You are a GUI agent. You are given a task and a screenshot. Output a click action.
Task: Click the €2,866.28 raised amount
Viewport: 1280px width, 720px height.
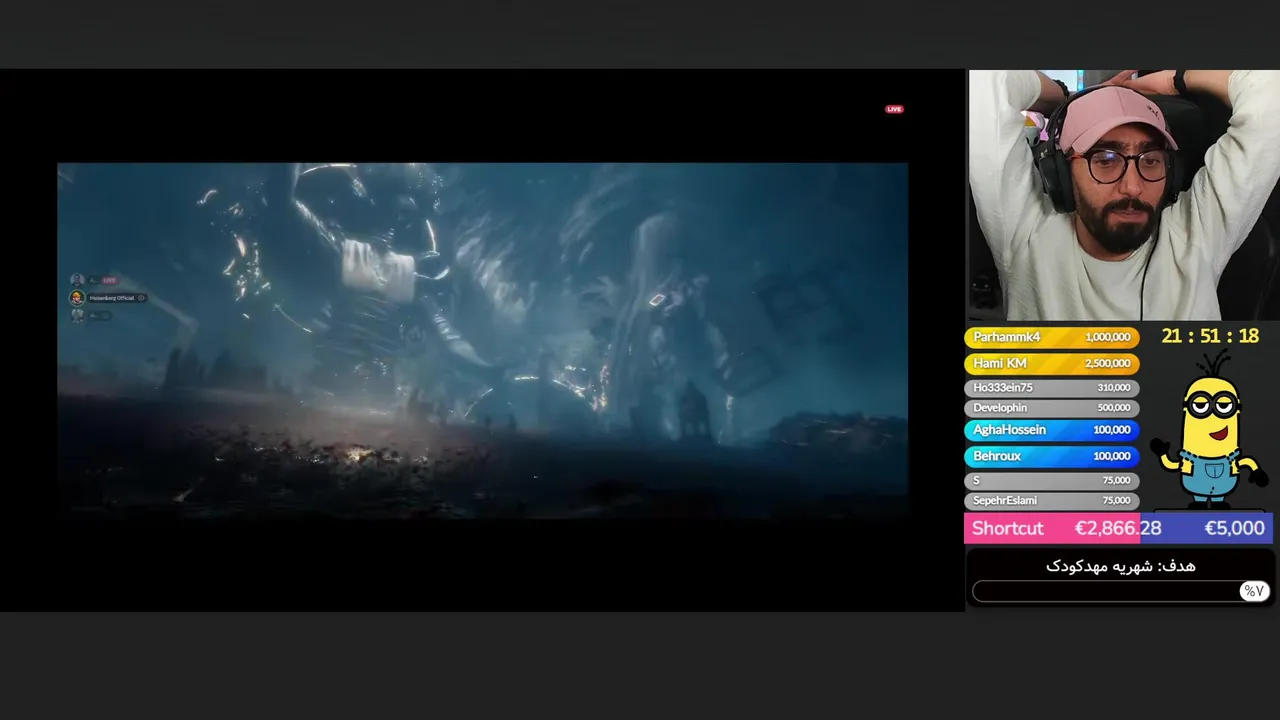[1118, 528]
